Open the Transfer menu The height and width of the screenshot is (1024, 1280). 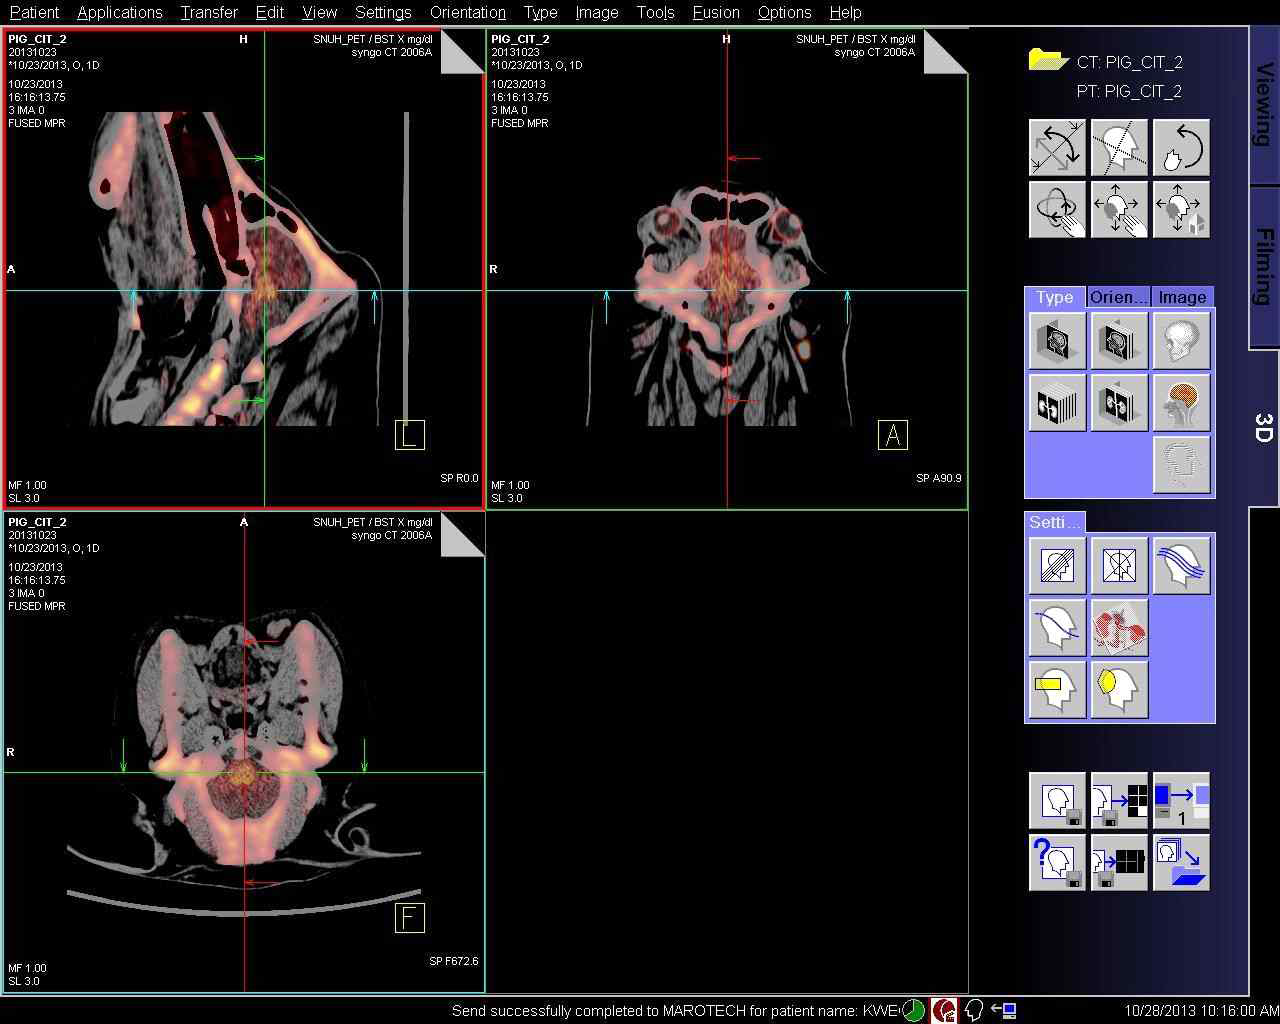(209, 12)
